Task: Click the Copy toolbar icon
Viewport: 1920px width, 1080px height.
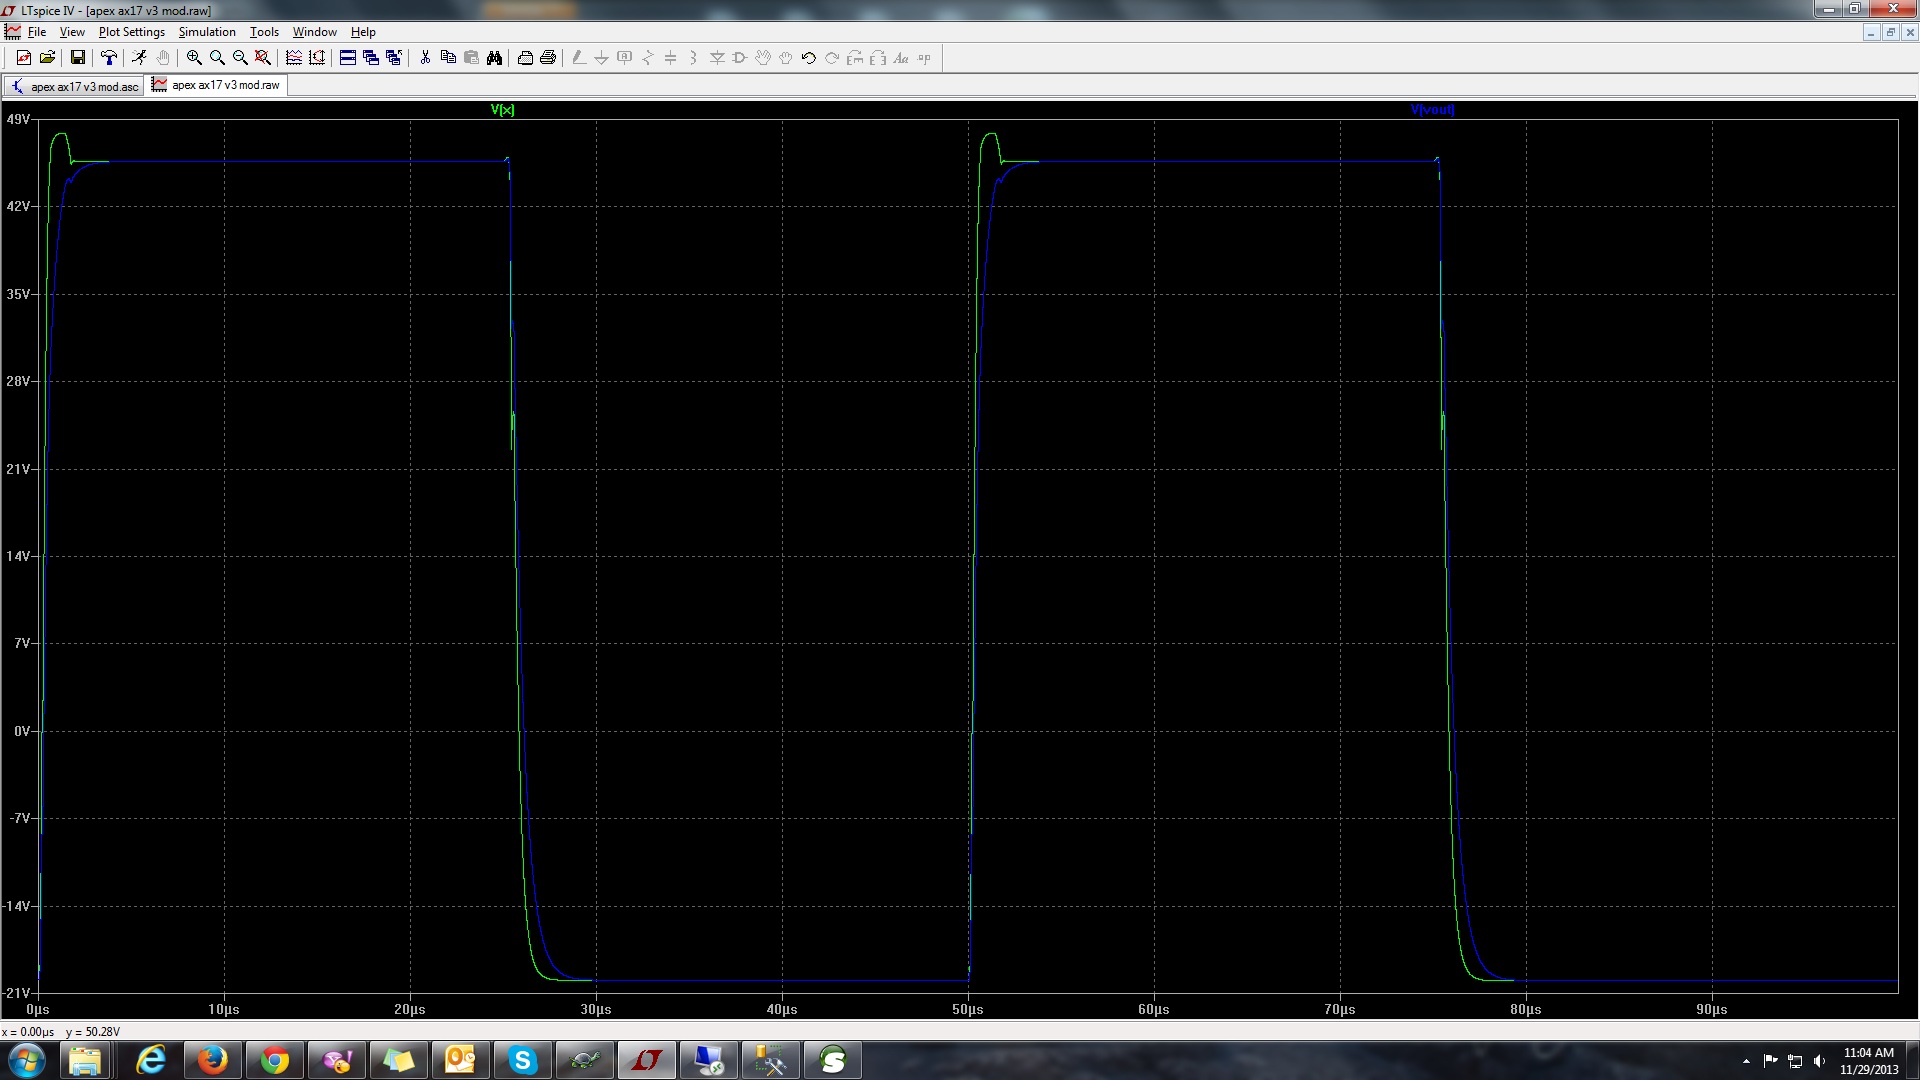Action: click(448, 58)
